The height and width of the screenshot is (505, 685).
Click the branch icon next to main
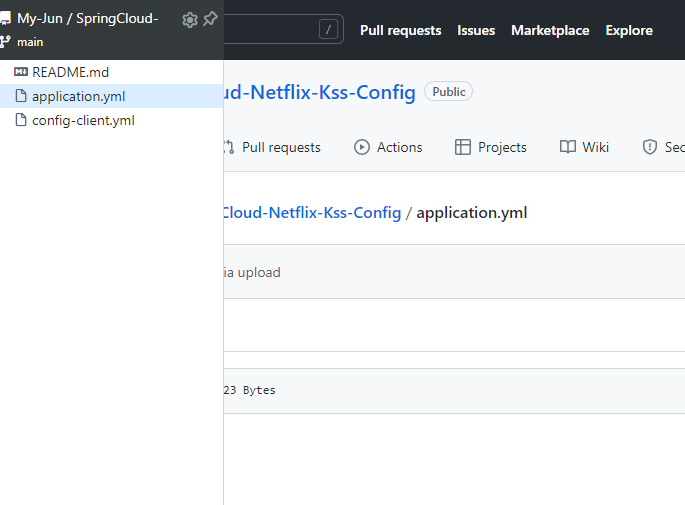[x=5, y=42]
